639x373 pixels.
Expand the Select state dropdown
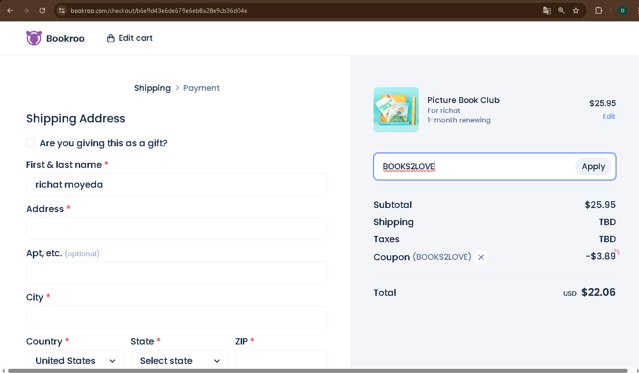point(179,361)
